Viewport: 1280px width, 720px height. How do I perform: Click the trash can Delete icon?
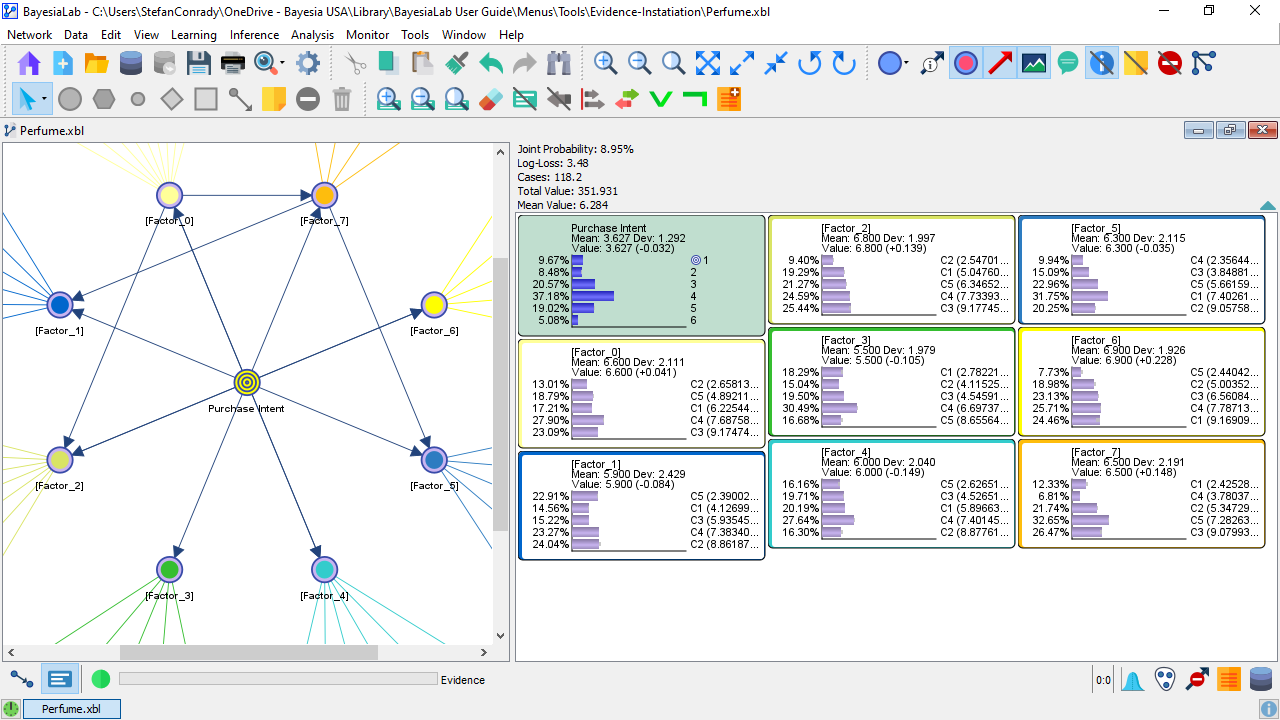coord(342,99)
